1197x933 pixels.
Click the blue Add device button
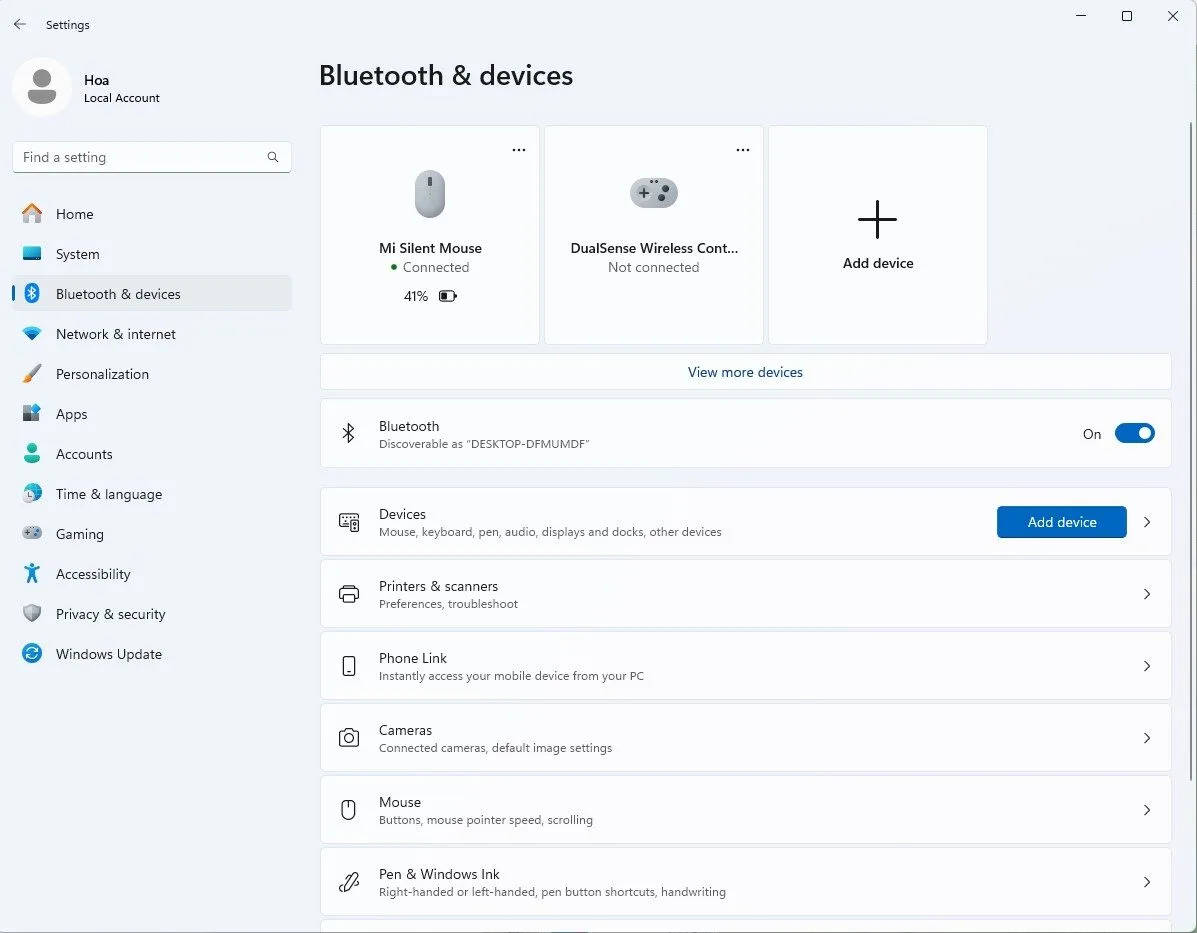tap(1061, 522)
